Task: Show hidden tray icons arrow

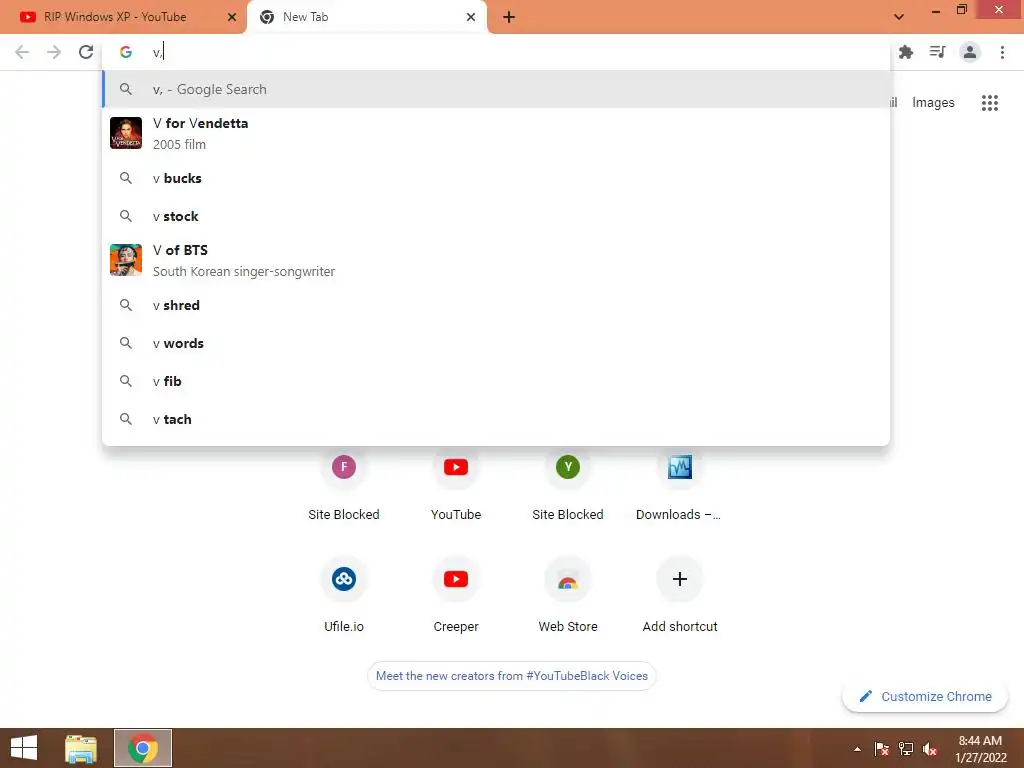Action: 857,749
